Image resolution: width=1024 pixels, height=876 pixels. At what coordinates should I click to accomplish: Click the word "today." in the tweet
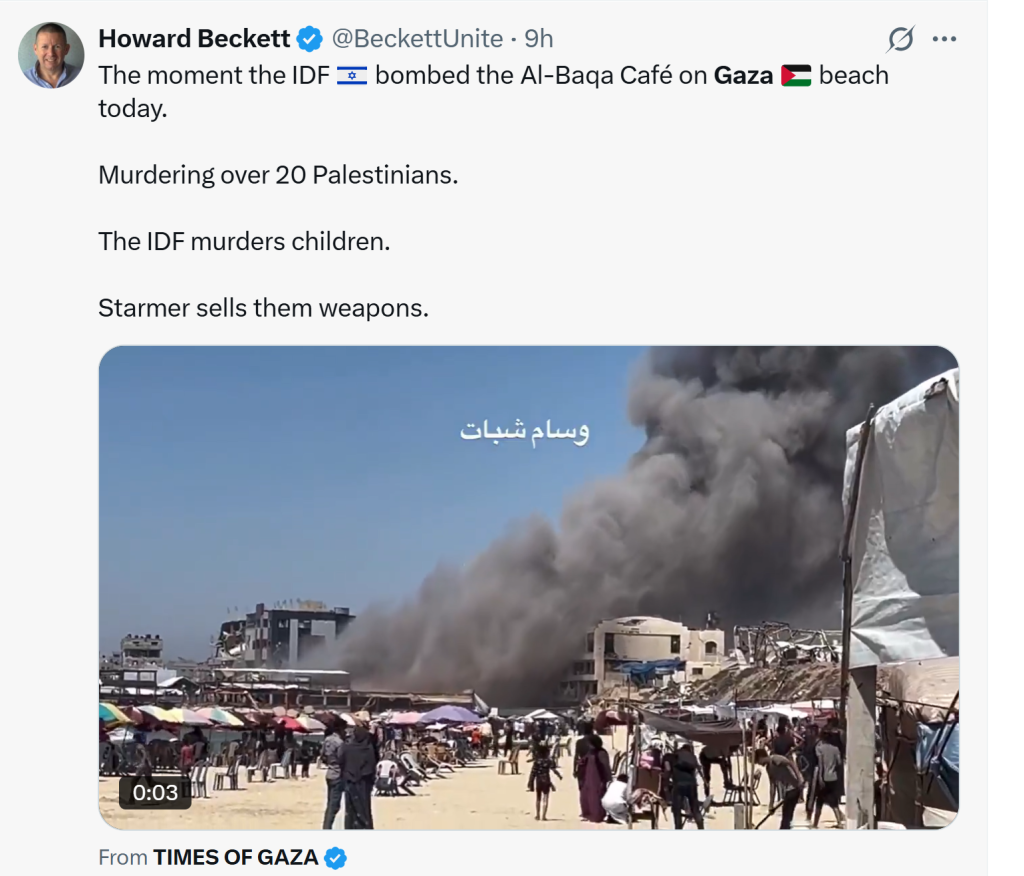coord(132,108)
